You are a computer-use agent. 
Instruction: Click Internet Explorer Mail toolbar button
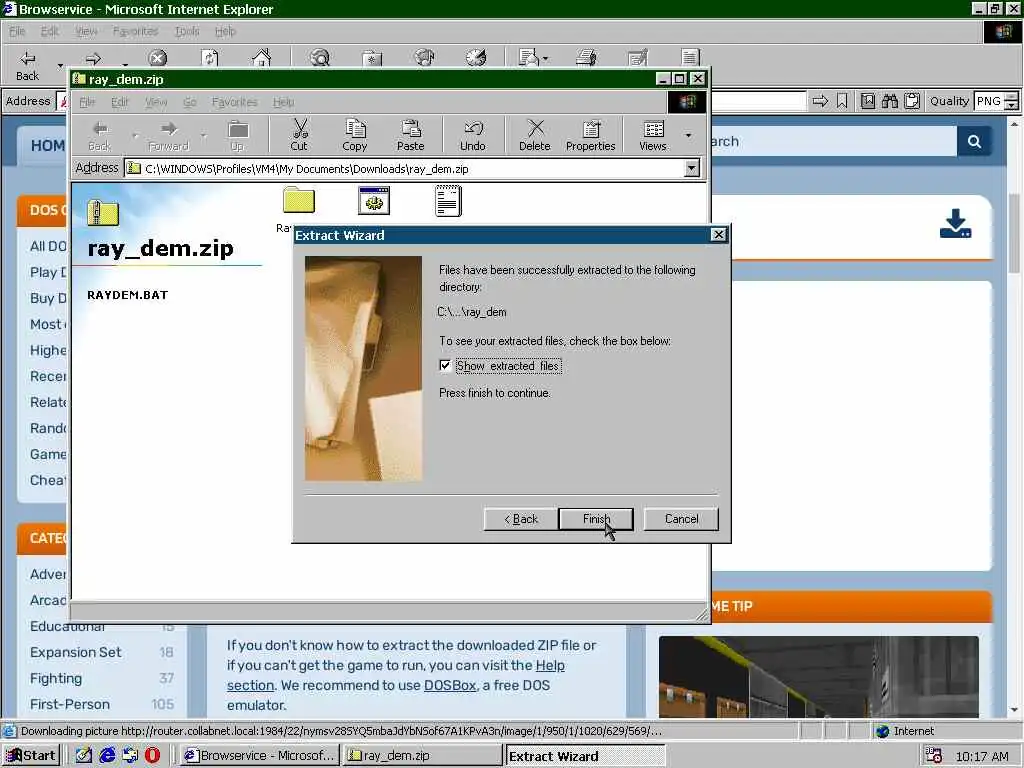click(529, 59)
